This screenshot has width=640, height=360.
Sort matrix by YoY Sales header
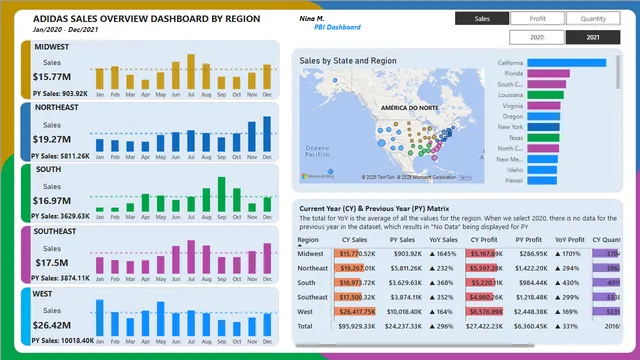click(443, 240)
